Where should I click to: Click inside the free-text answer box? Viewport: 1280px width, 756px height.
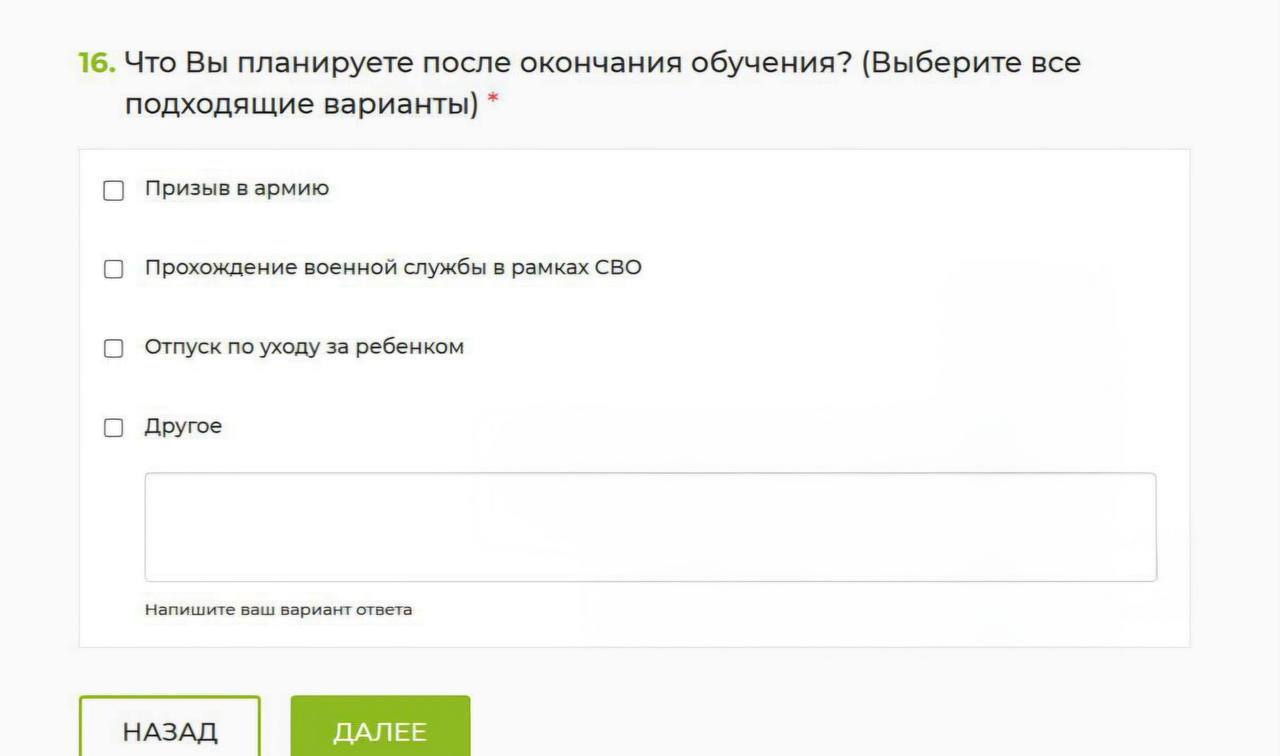(x=650, y=525)
